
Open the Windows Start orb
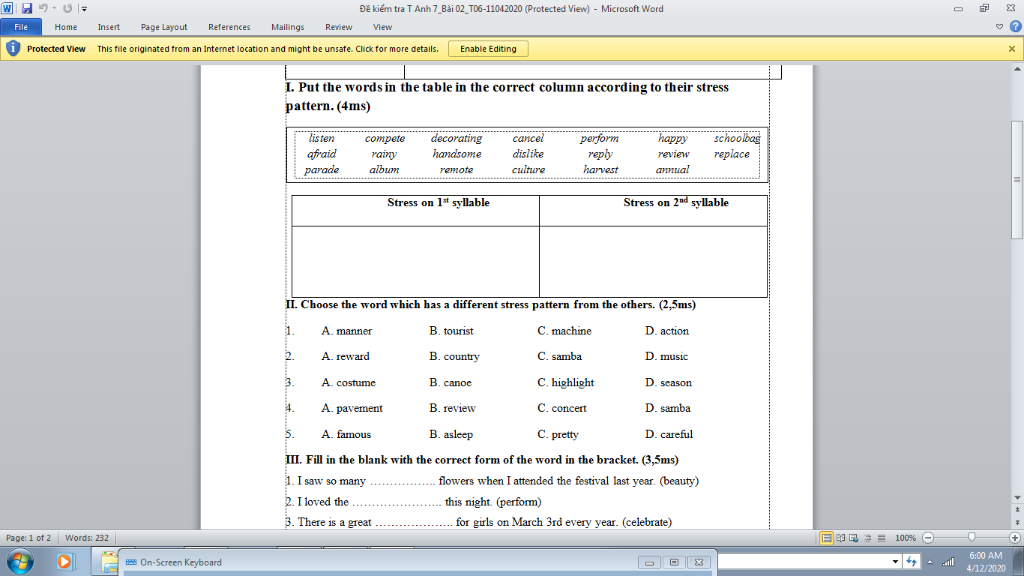(20, 562)
